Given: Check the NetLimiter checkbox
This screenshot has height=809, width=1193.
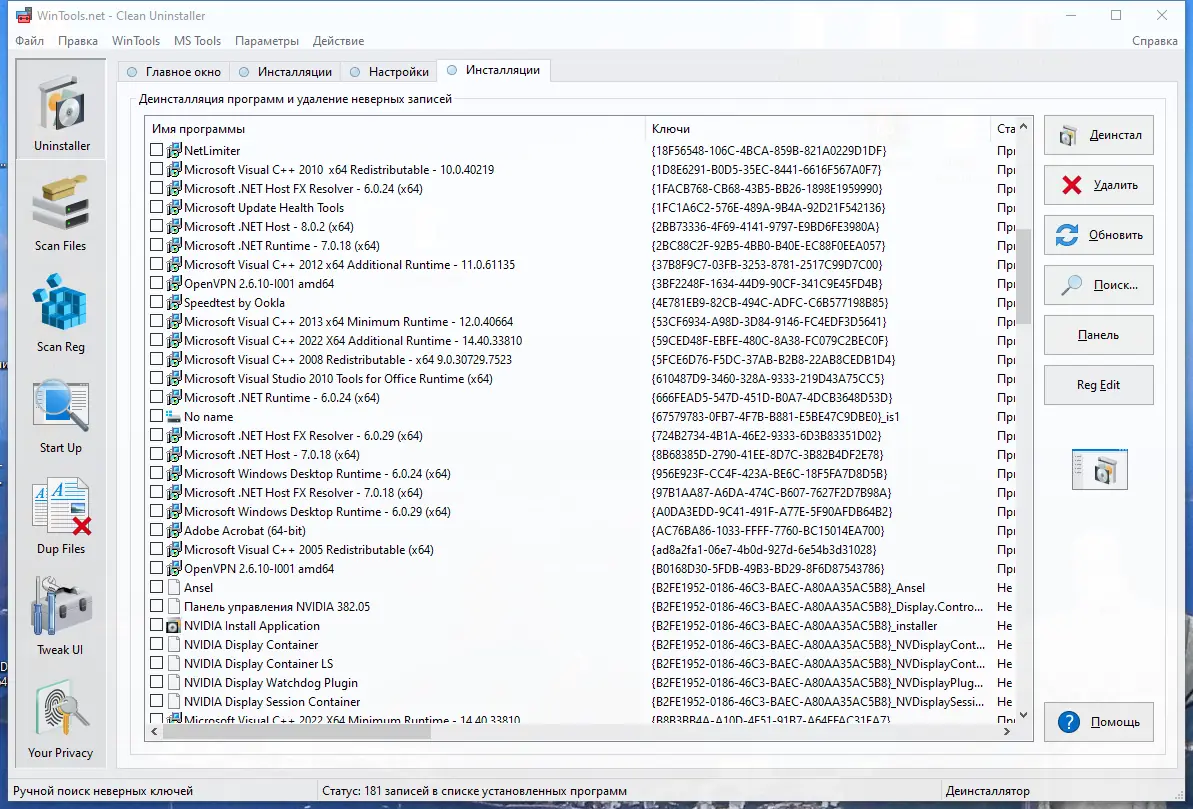Looking at the screenshot, I should coord(157,150).
